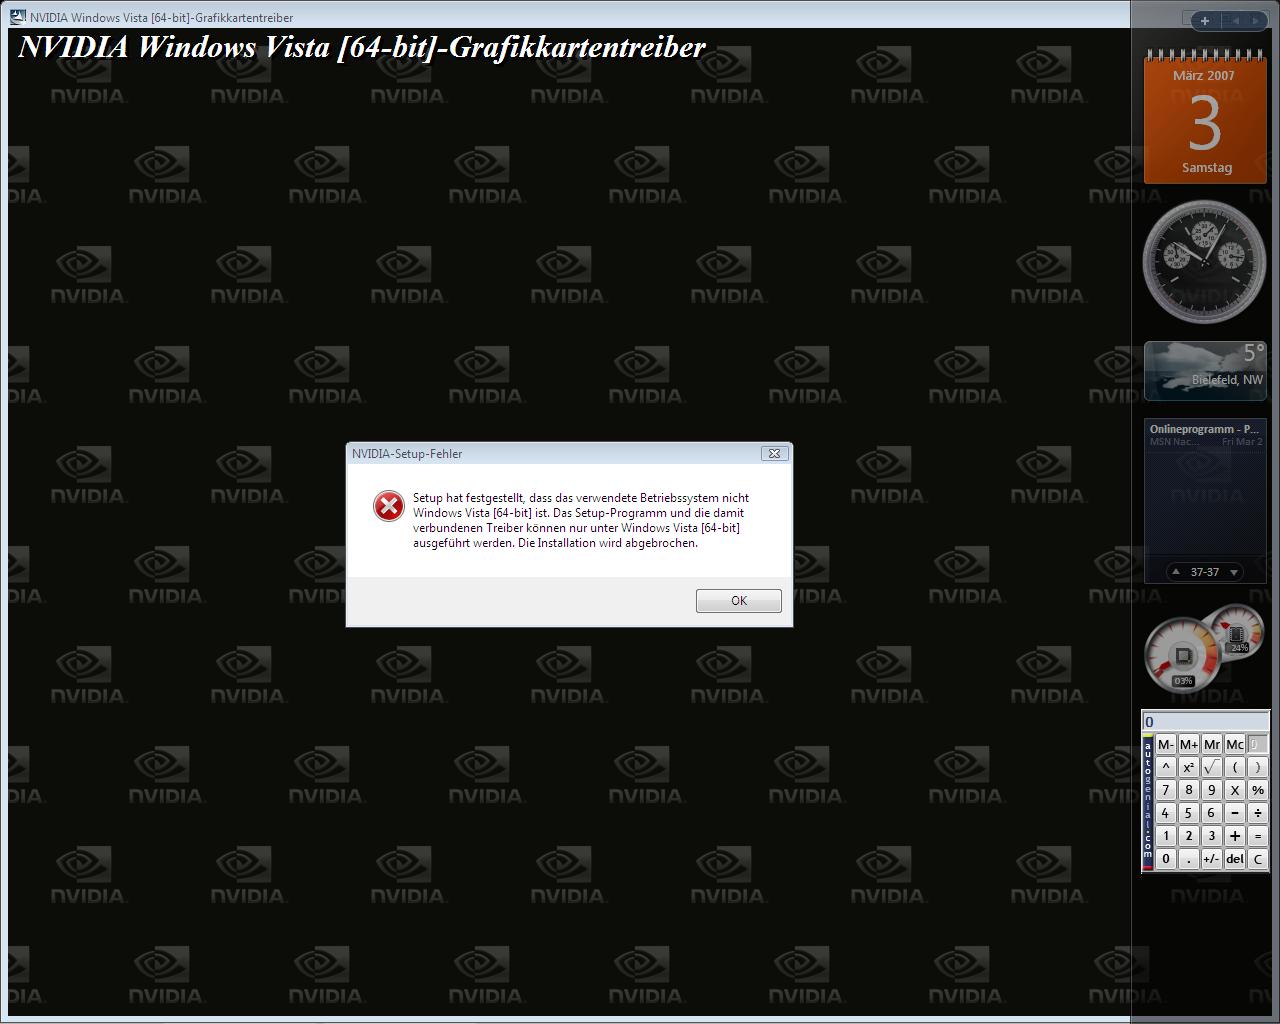The width and height of the screenshot is (1280, 1024).
Task: Click the close parenthesis calculator key
Action: coord(1258,767)
